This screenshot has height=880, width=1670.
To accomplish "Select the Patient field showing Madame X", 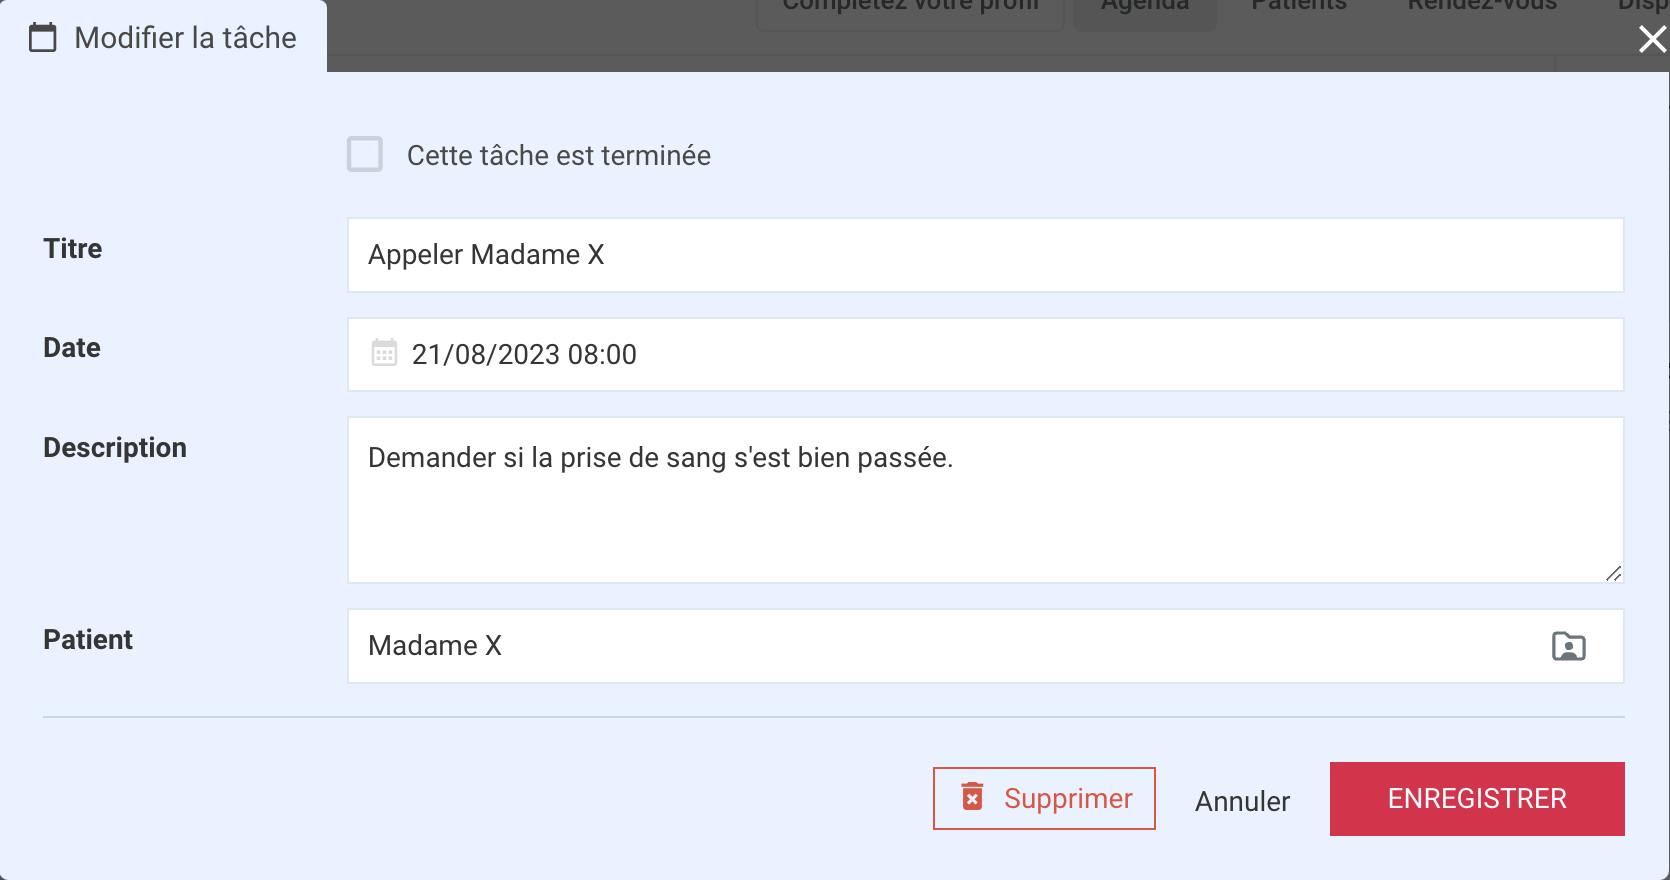I will point(985,646).
